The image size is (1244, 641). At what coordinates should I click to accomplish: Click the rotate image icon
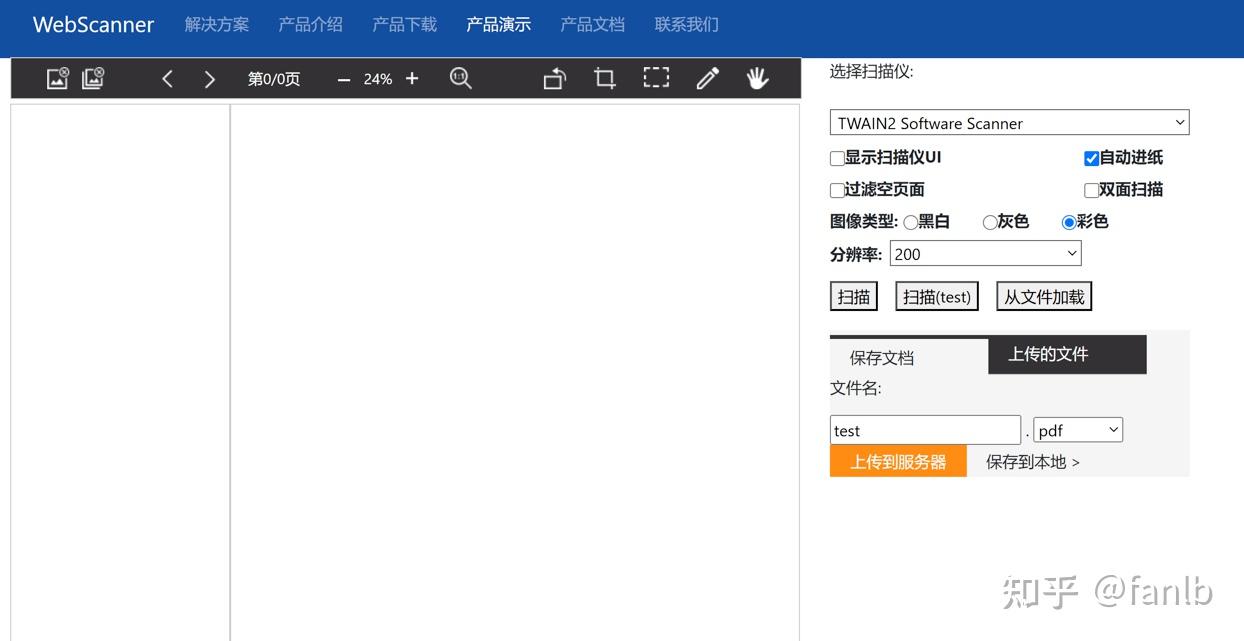coord(553,78)
